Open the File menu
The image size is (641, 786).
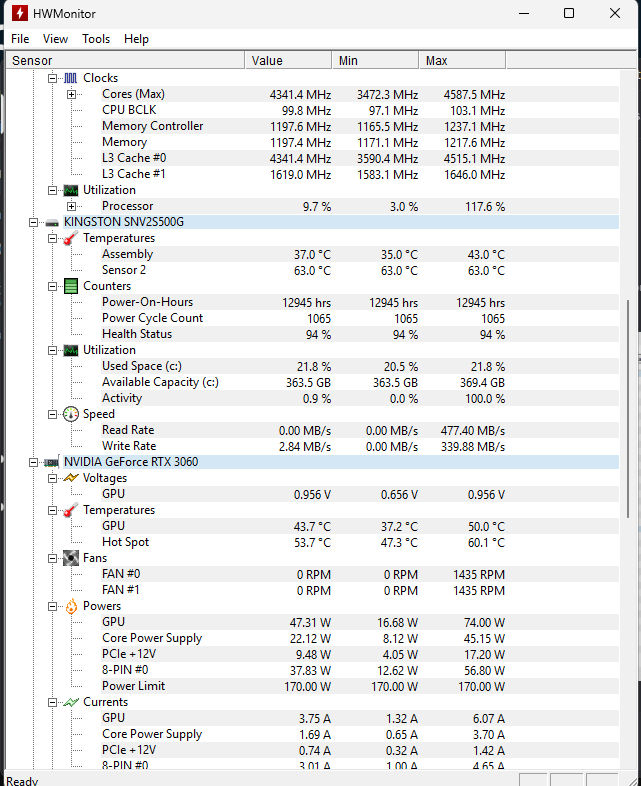click(x=20, y=39)
